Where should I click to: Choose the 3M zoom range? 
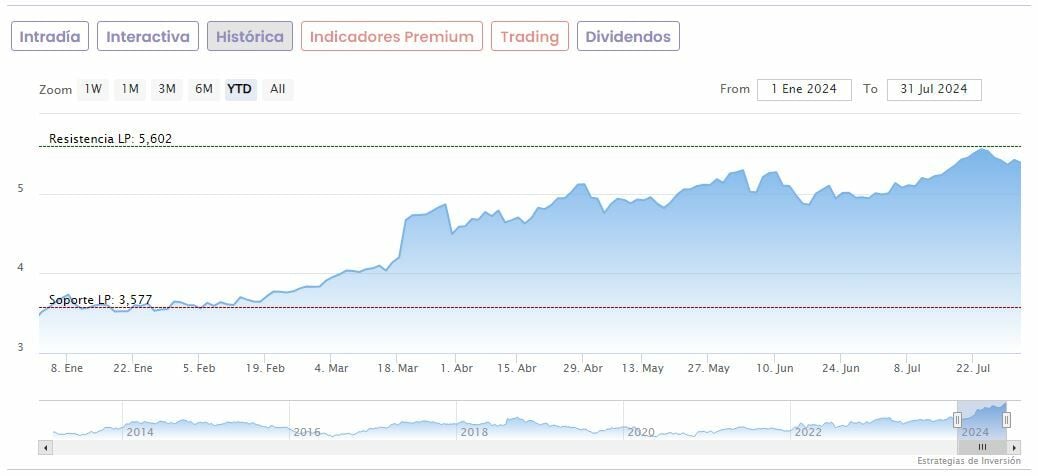pyautogui.click(x=167, y=89)
